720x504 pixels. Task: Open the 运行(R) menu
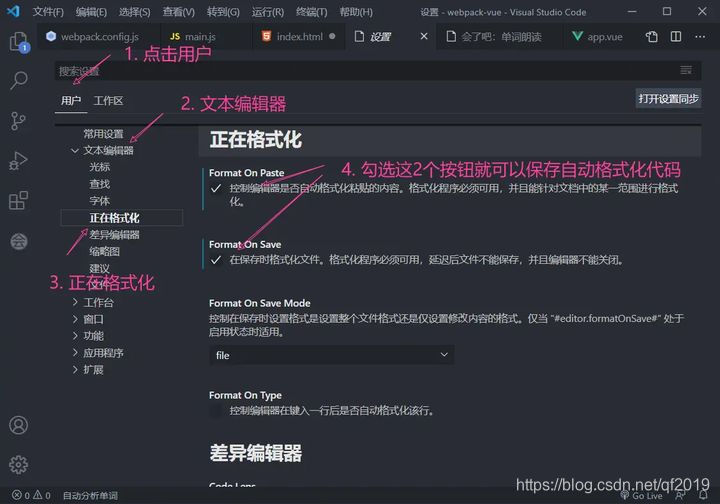(x=268, y=12)
